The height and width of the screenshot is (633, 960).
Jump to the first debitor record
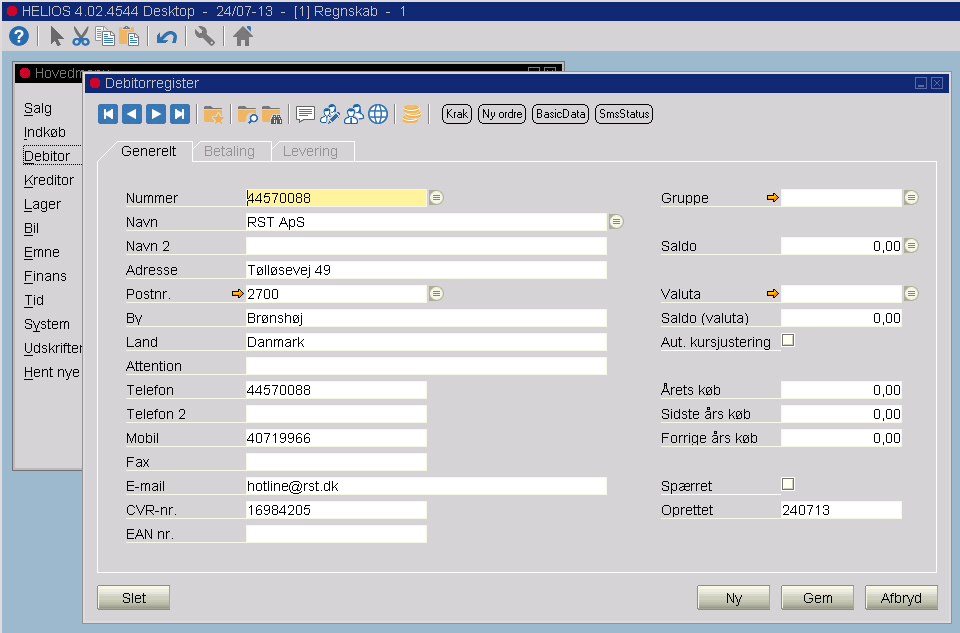(108, 114)
